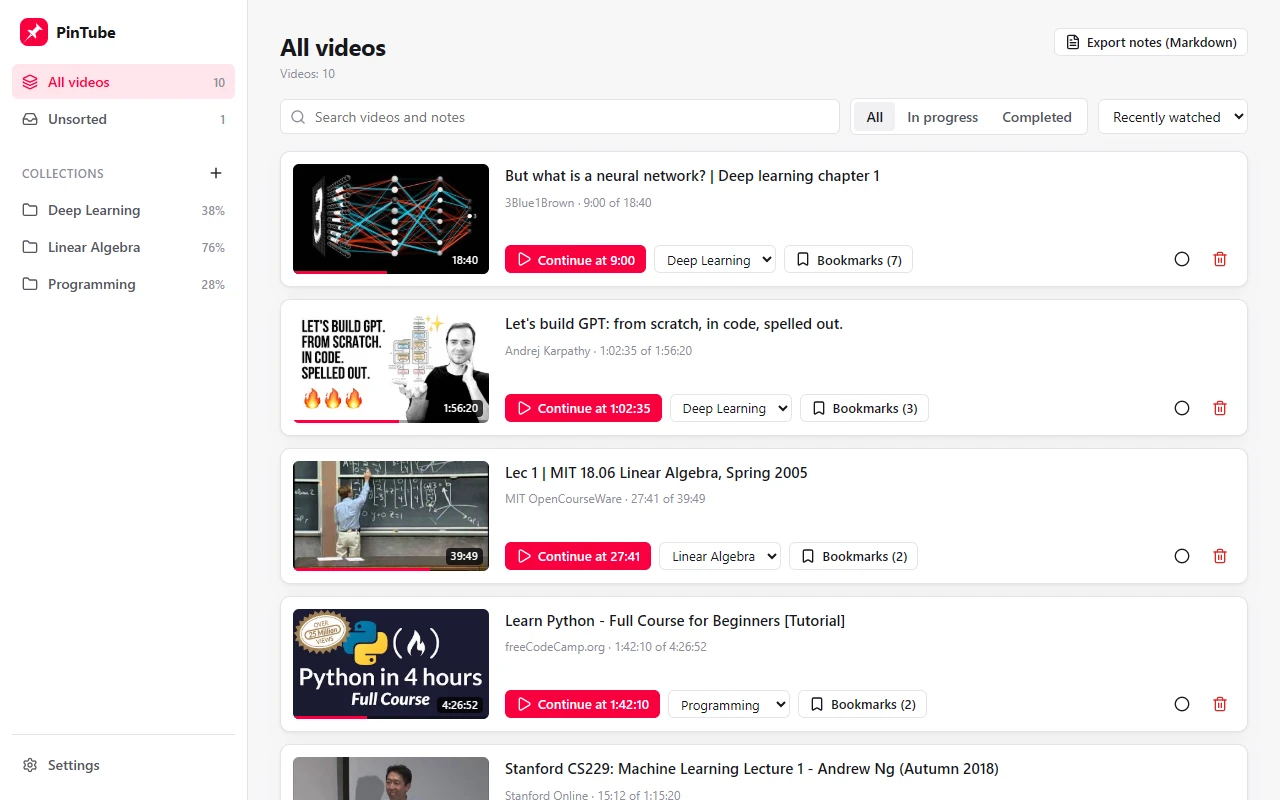The width and height of the screenshot is (1280, 800).
Task: Open the Recently watched sort dropdown
Action: click(x=1173, y=117)
